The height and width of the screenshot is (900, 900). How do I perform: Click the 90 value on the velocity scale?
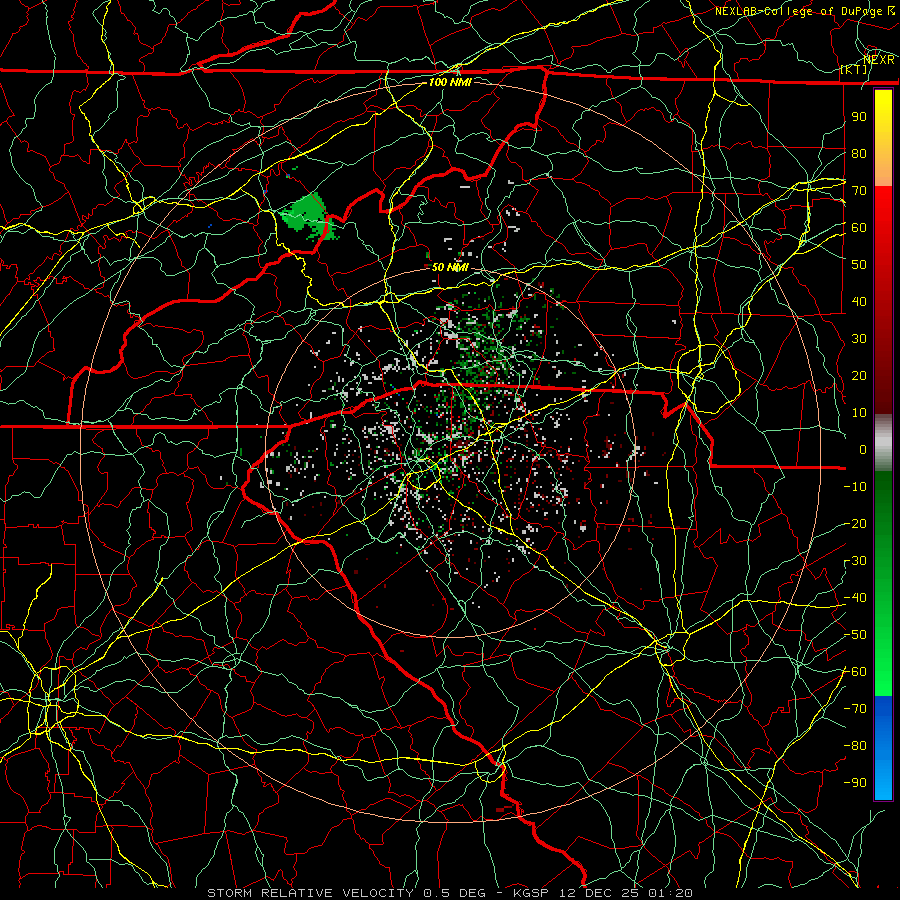tap(859, 116)
